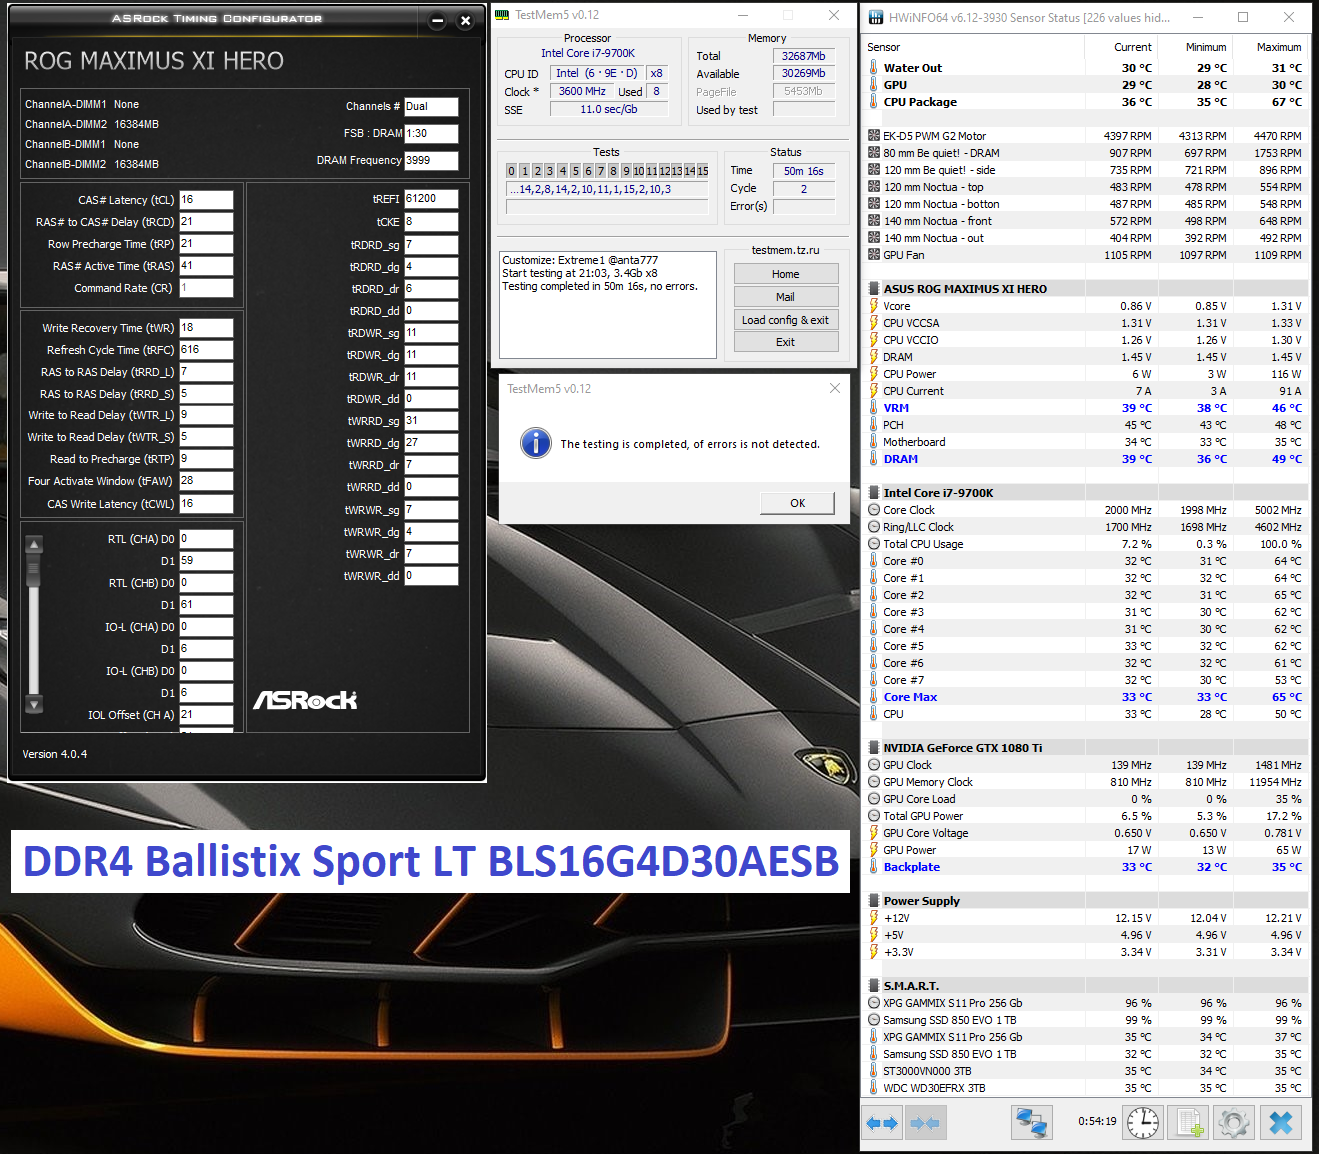The image size is (1319, 1154).
Task: Close the TestMem5 completion dialog with X
Action: 835,388
